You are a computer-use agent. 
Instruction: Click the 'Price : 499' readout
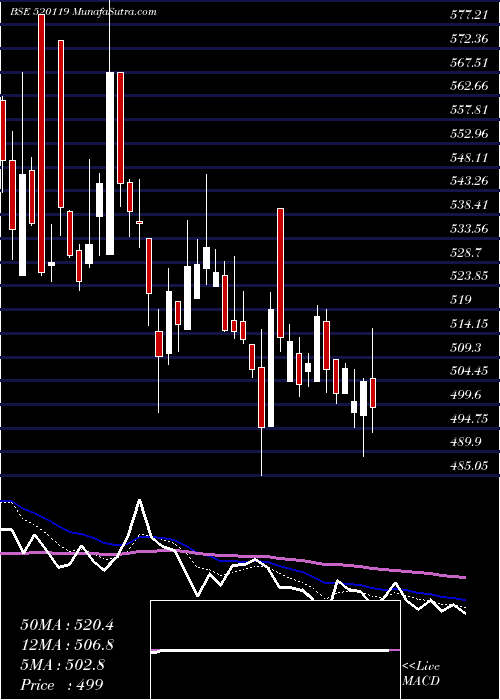click(62, 685)
